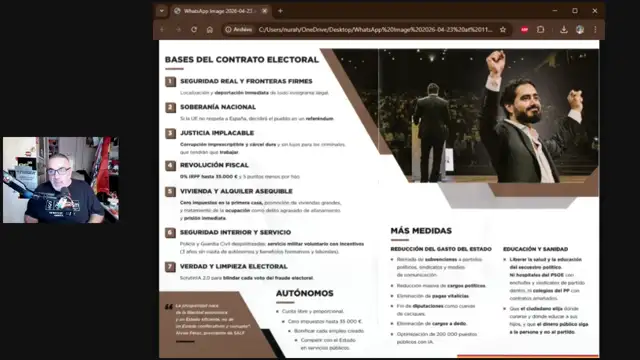
Task: Select the WhatsApp Image browser tab
Action: click(219, 11)
